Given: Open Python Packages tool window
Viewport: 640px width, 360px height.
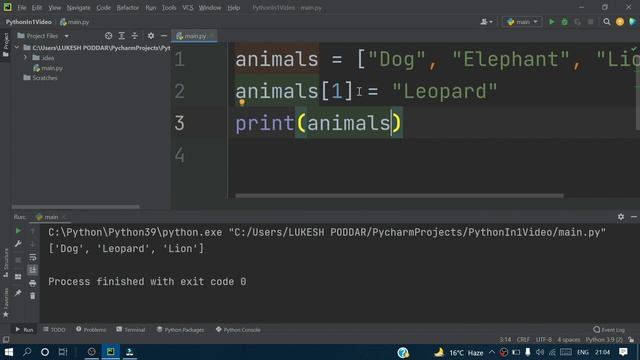Looking at the screenshot, I should (x=180, y=330).
